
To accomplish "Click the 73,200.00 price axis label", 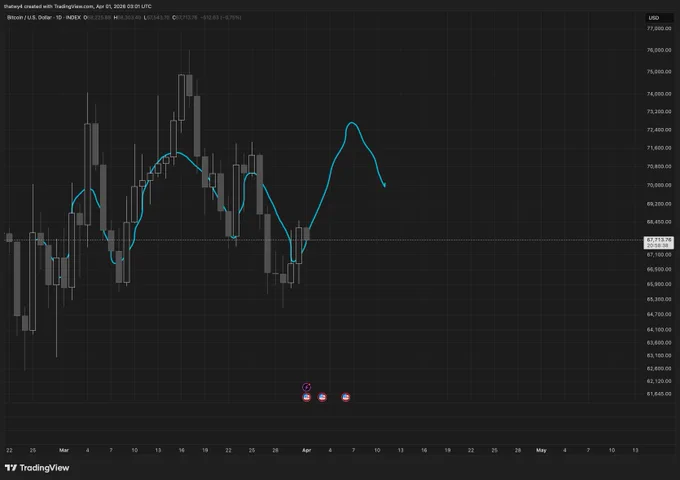I will 659,111.
